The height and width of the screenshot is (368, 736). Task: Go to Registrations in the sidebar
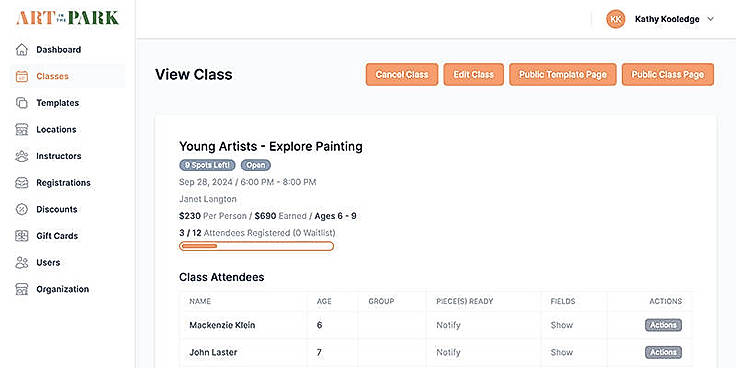63,183
